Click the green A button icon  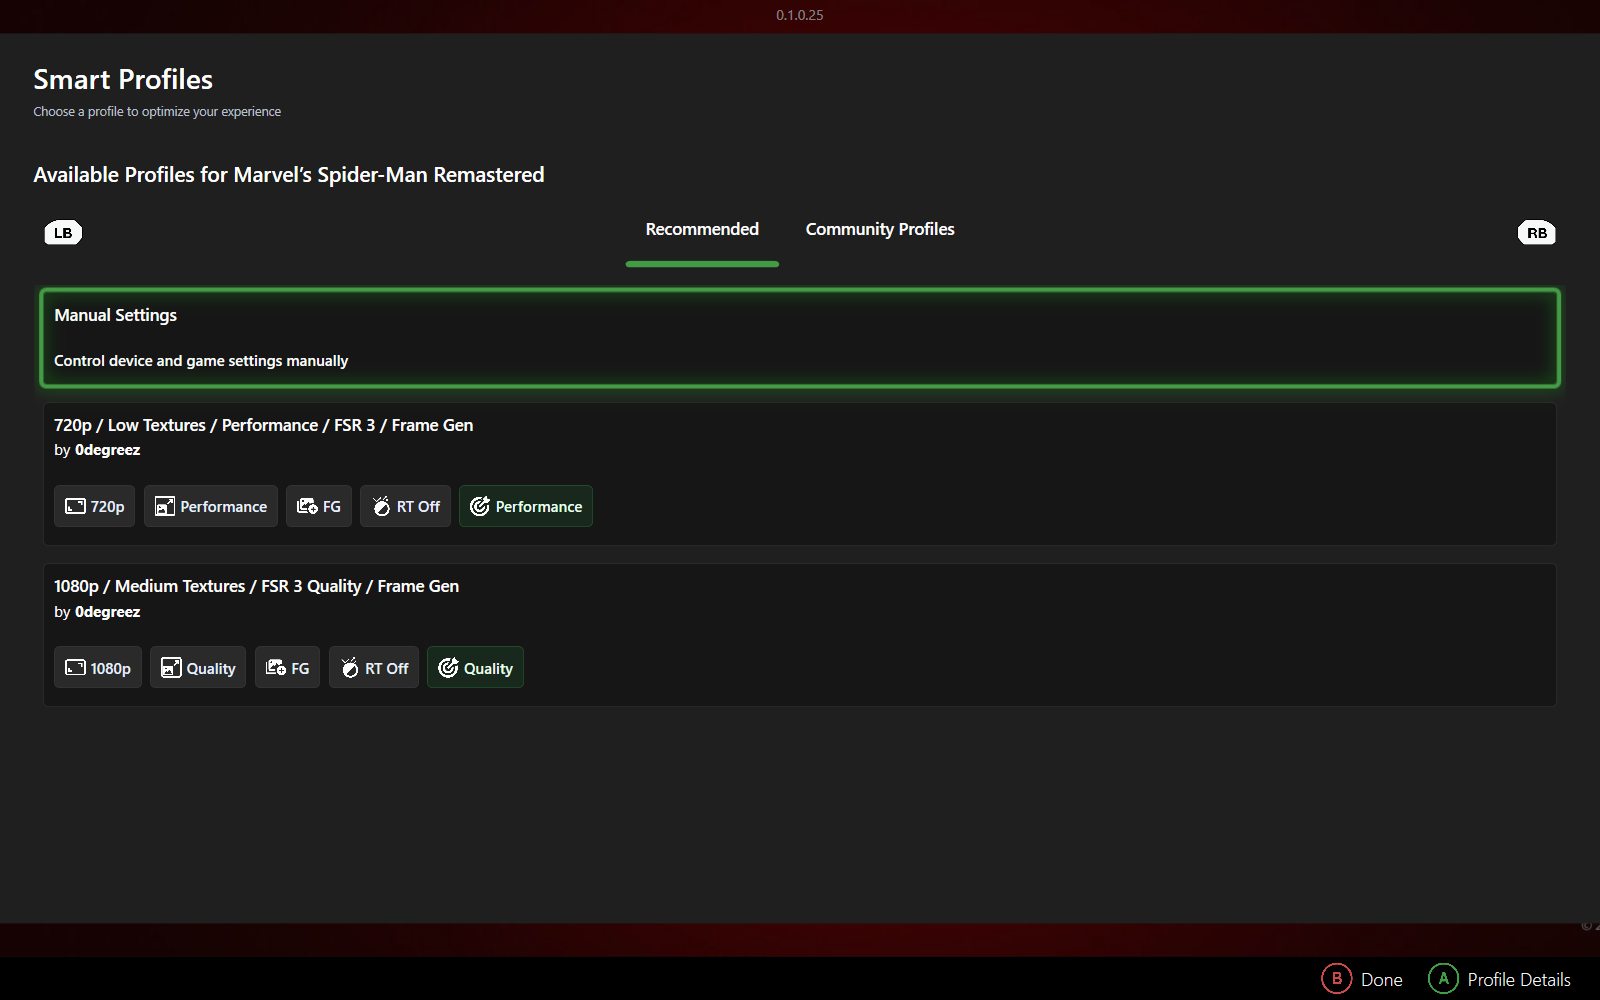click(x=1444, y=979)
